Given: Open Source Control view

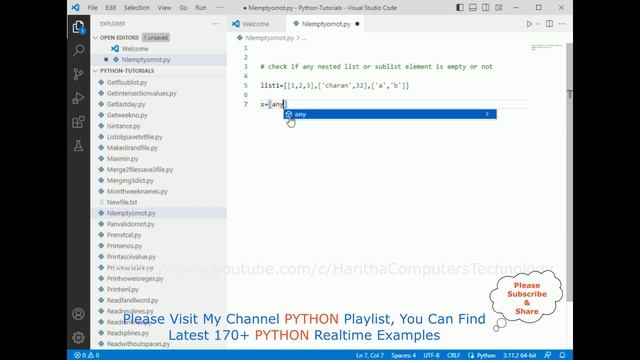Looking at the screenshot, I should click(78, 74).
